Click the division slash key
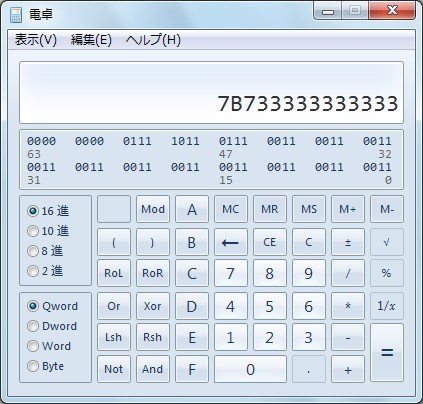Viewport: 423px width, 404px height. point(348,273)
